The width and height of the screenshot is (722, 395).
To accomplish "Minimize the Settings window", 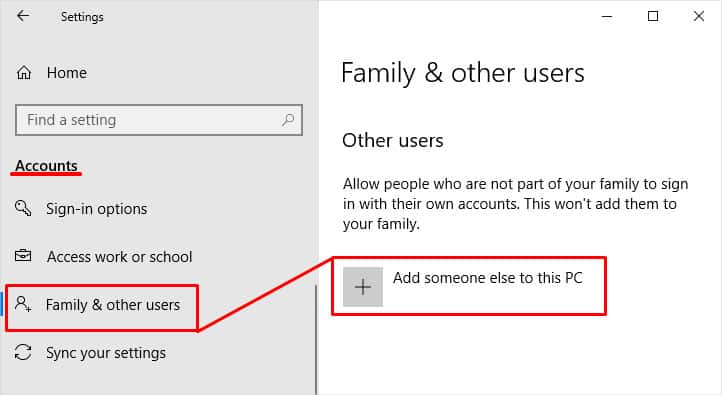I will (x=607, y=17).
